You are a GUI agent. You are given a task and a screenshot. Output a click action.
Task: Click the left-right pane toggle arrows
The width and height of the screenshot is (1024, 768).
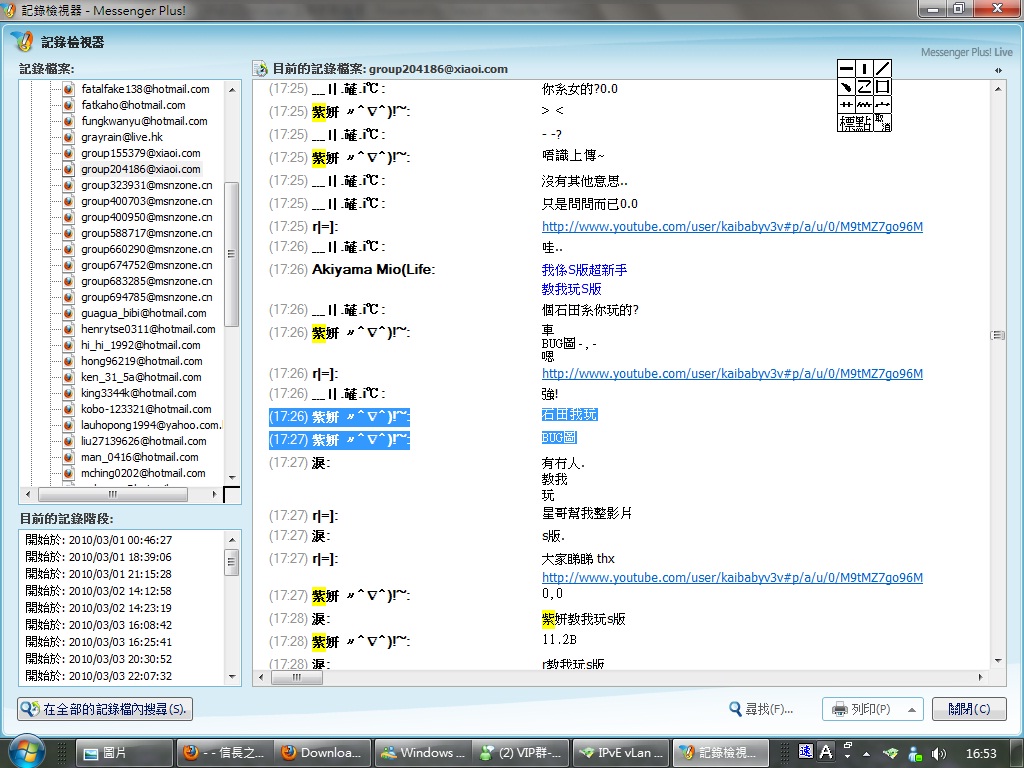click(998, 70)
